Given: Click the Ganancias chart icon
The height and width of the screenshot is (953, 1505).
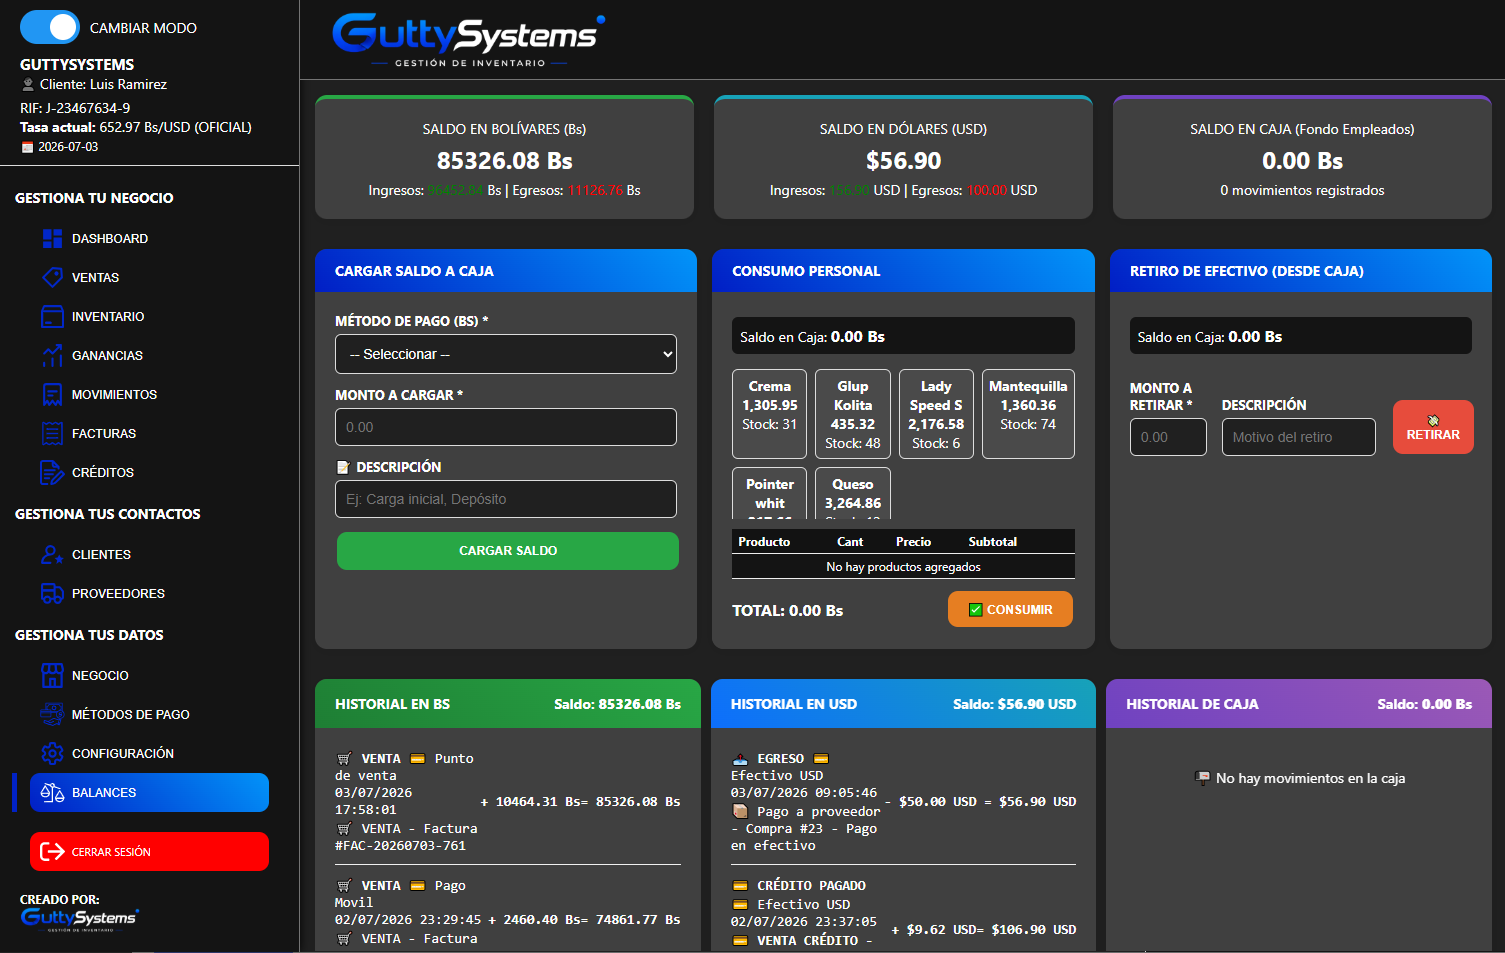Looking at the screenshot, I should pyautogui.click(x=52, y=355).
